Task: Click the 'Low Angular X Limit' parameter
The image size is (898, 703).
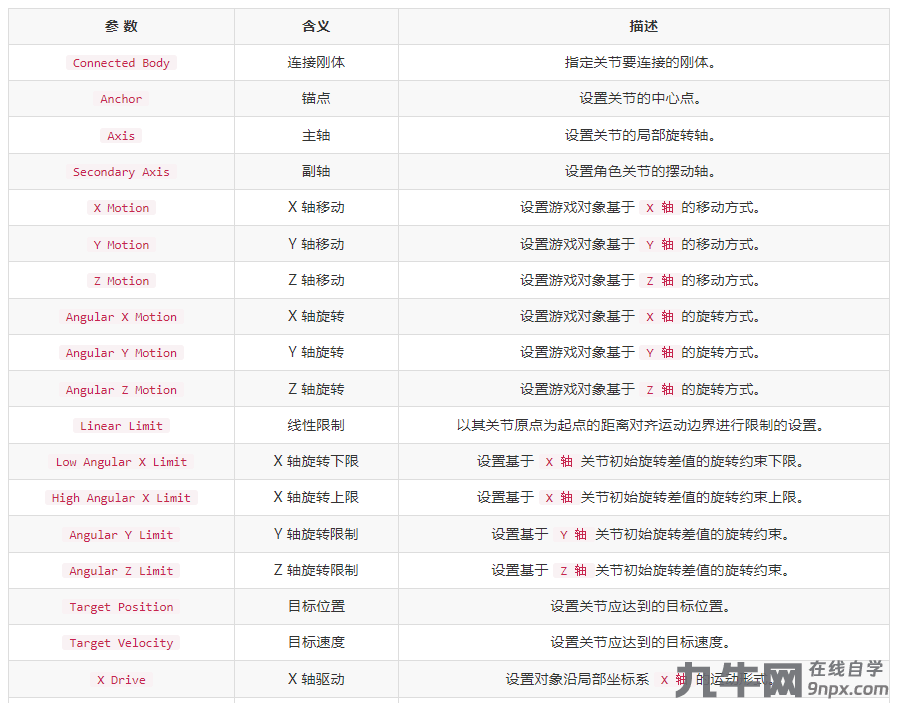Action: click(x=121, y=461)
